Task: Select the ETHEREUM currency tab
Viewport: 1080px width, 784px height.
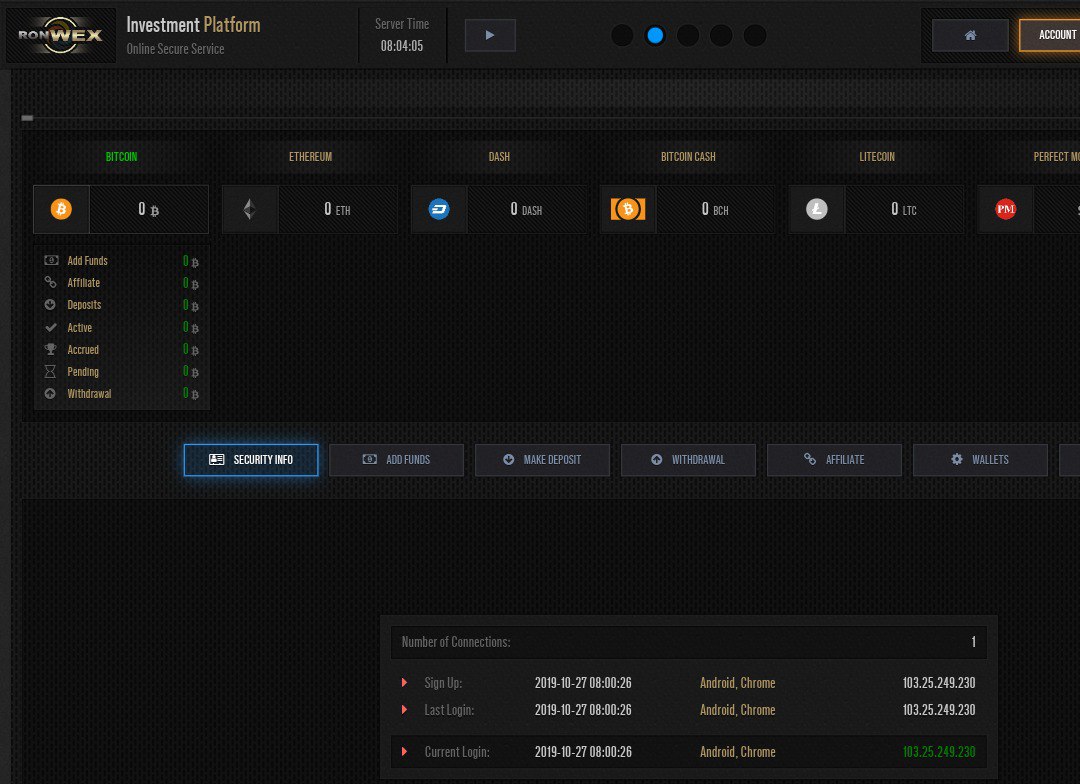Action: [310, 156]
